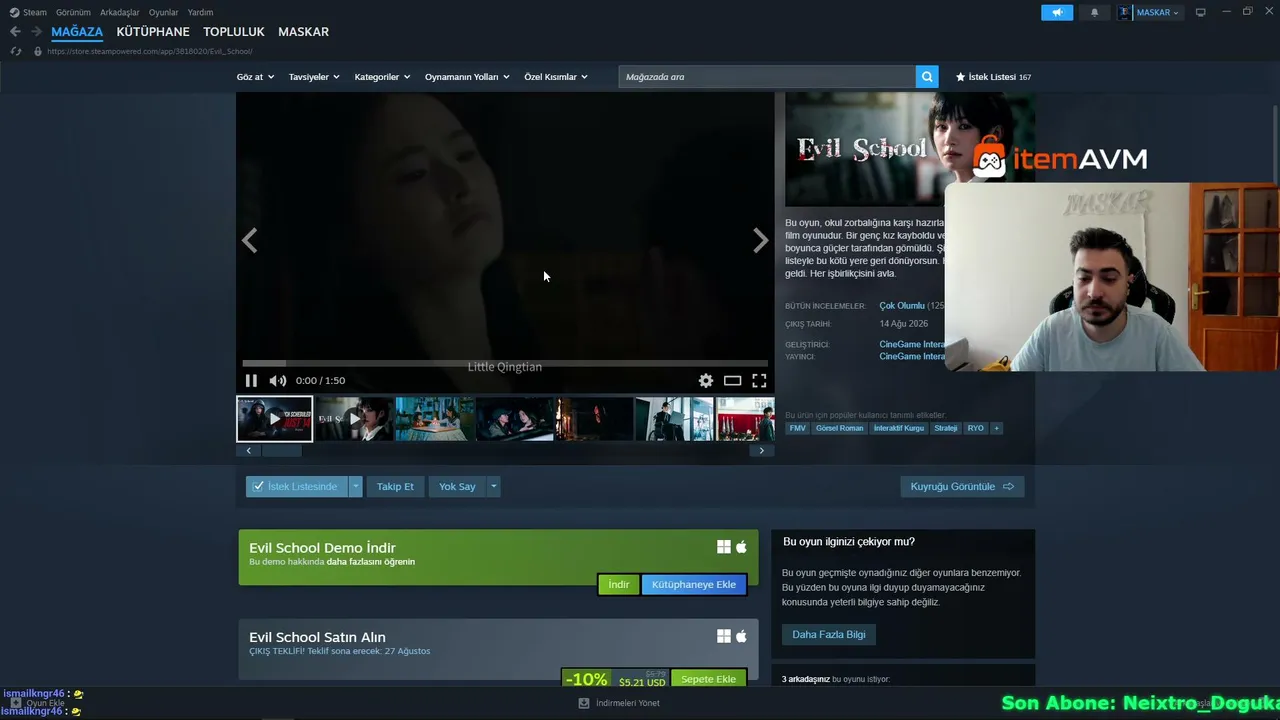Open the MASKAR profile tab
The width and height of the screenshot is (1280, 720).
point(303,32)
